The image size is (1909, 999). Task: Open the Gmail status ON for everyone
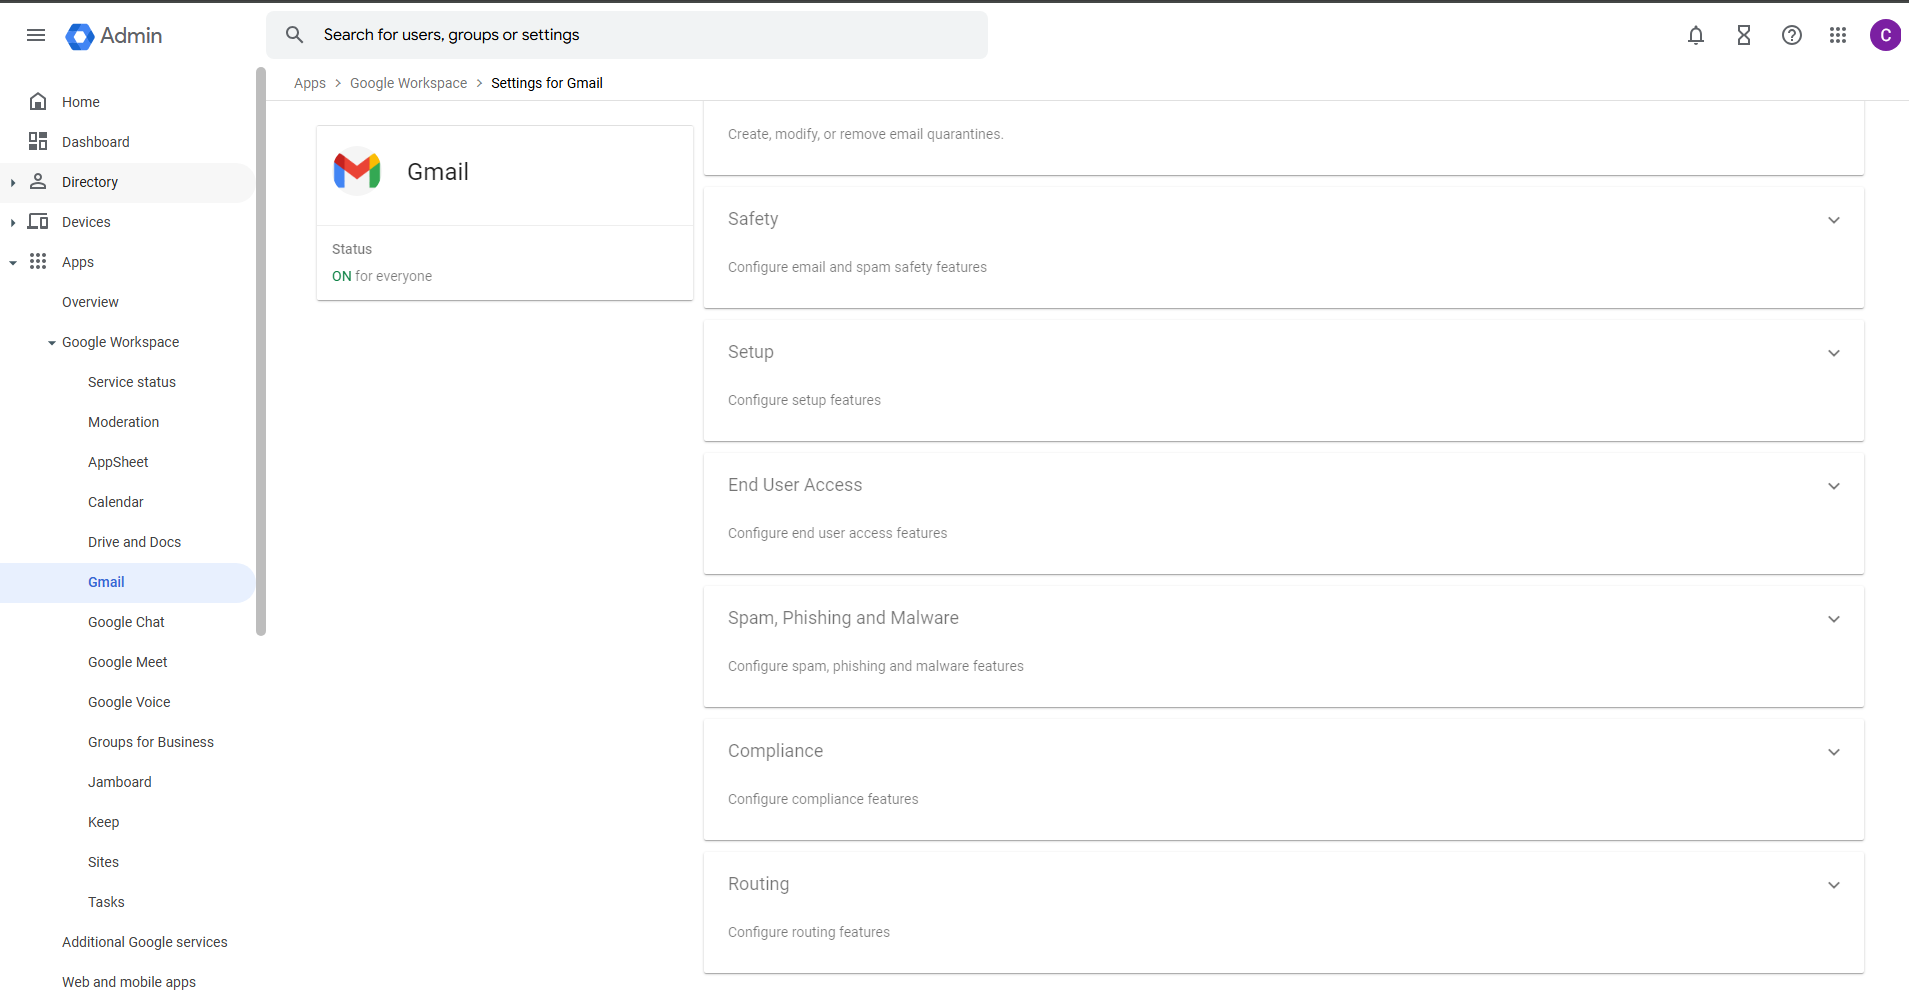(382, 276)
